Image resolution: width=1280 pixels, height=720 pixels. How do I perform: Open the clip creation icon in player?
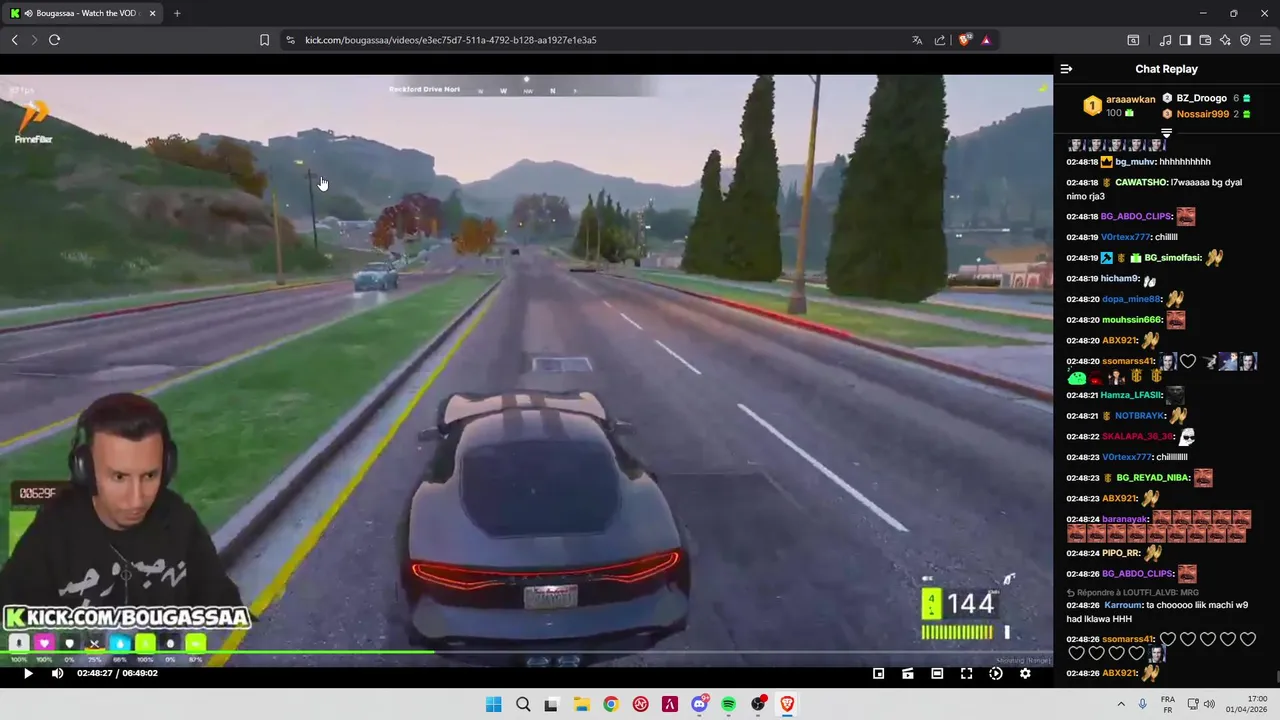(x=908, y=674)
